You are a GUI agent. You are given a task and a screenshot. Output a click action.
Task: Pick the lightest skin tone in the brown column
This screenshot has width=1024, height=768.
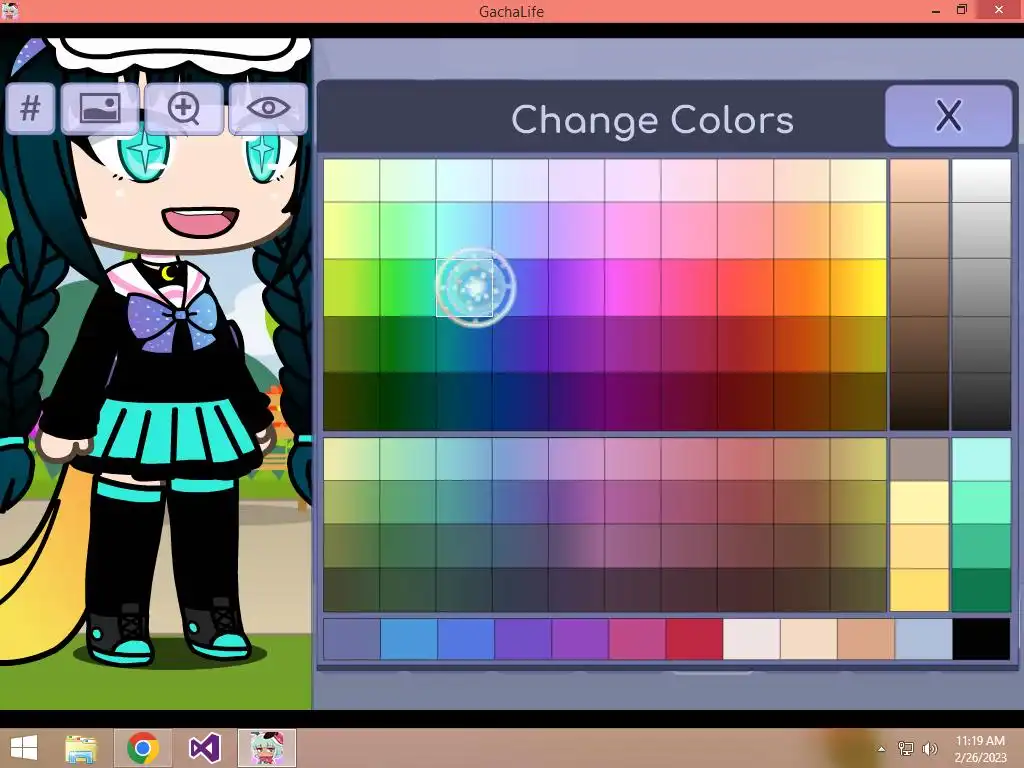click(x=920, y=180)
